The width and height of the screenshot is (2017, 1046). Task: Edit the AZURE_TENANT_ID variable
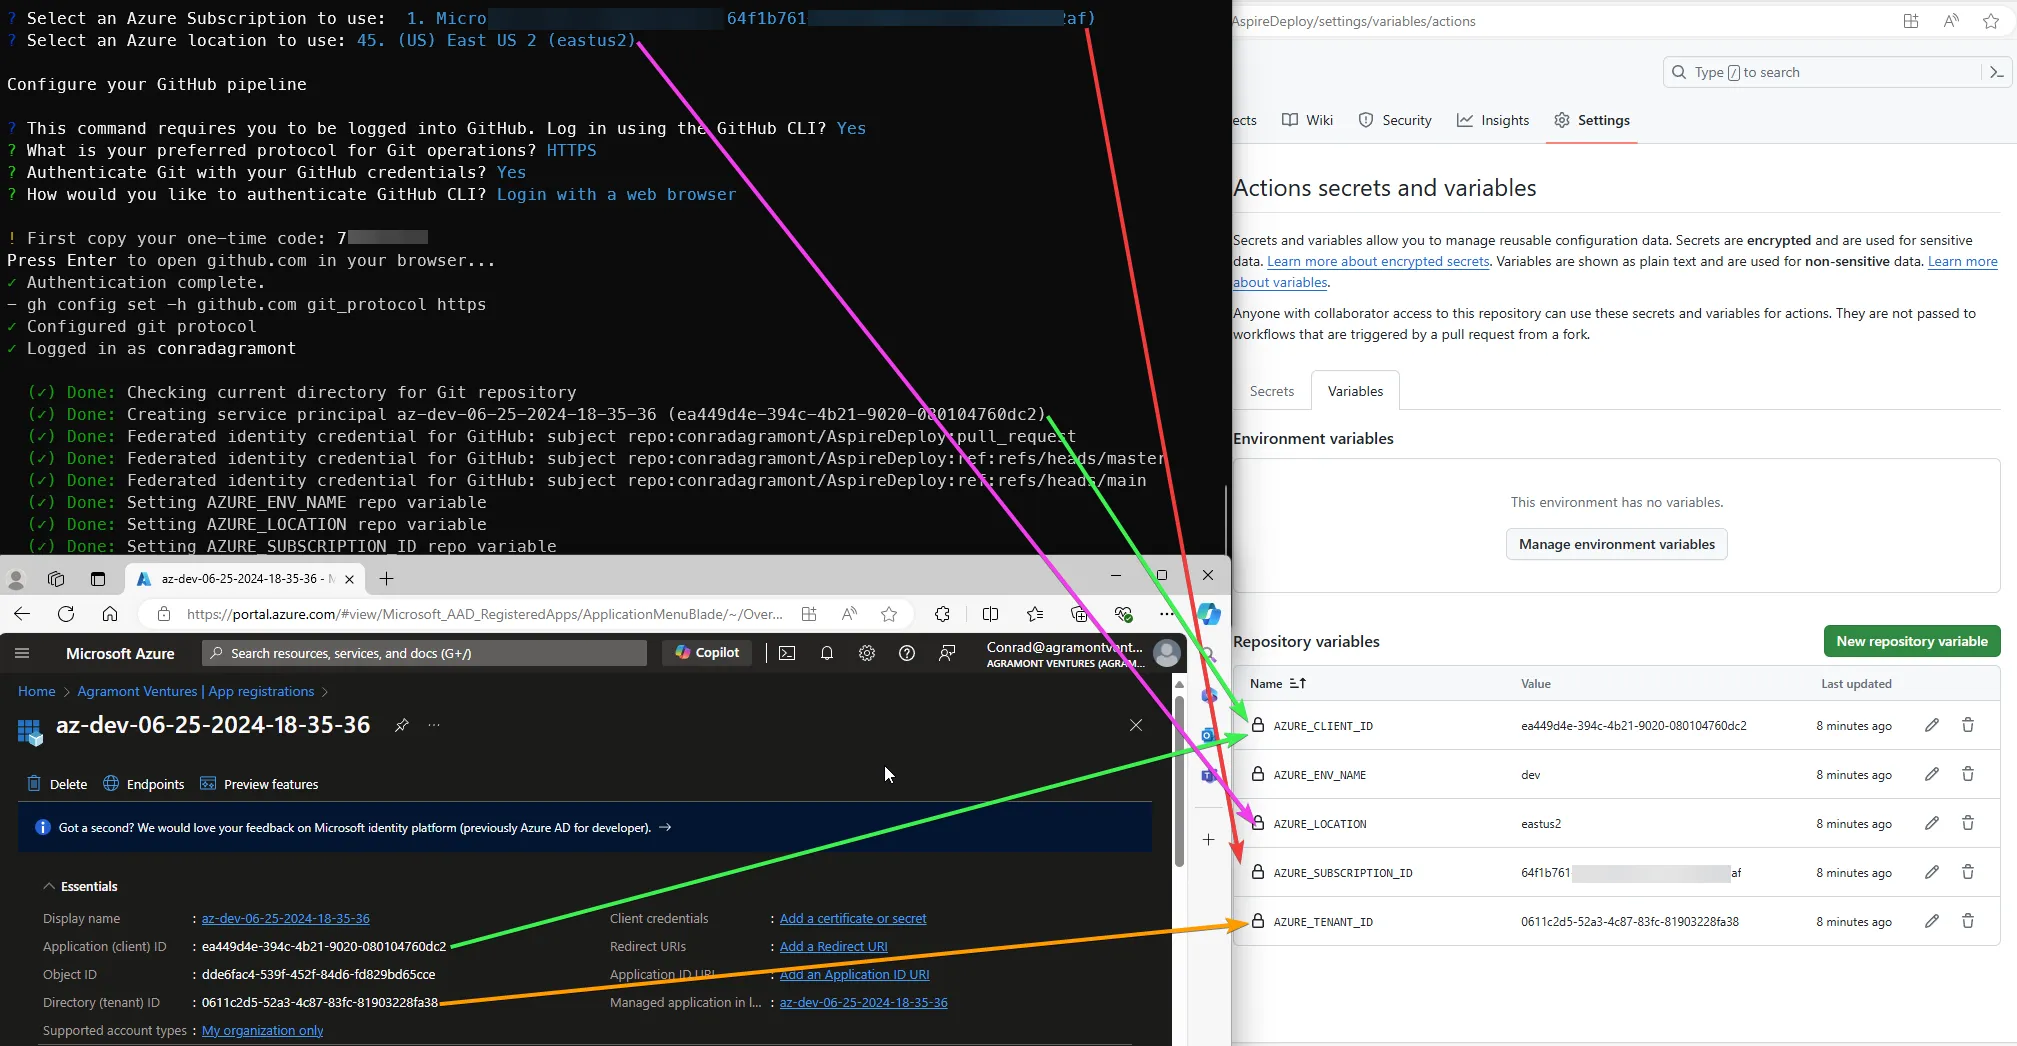1932,921
